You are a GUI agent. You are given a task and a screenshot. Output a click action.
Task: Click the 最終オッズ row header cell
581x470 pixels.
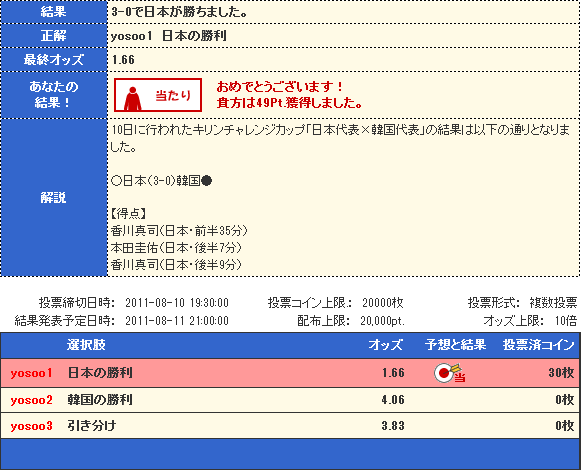point(54,60)
